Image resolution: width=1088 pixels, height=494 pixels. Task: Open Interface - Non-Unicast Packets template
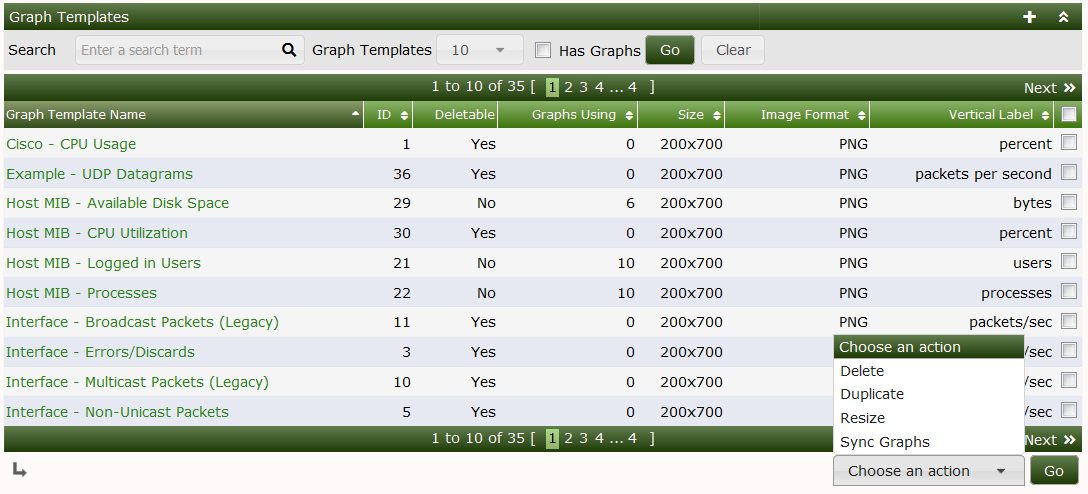click(x=117, y=412)
